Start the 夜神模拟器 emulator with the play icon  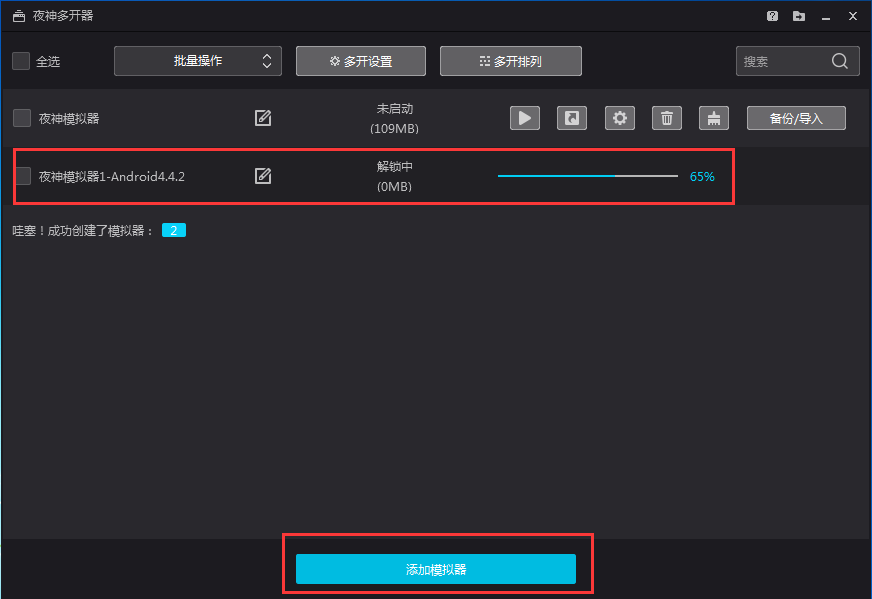[524, 117]
